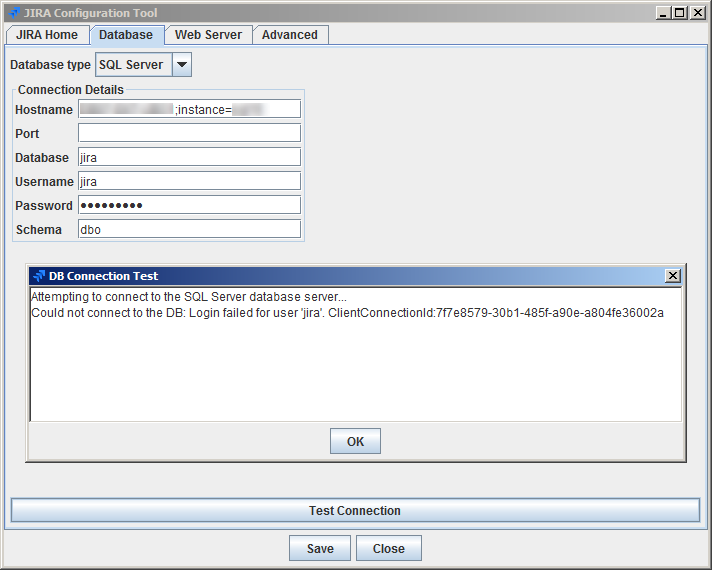The image size is (712, 570).
Task: Maximize the JIRA Configuration Tool window
Action: (679, 13)
